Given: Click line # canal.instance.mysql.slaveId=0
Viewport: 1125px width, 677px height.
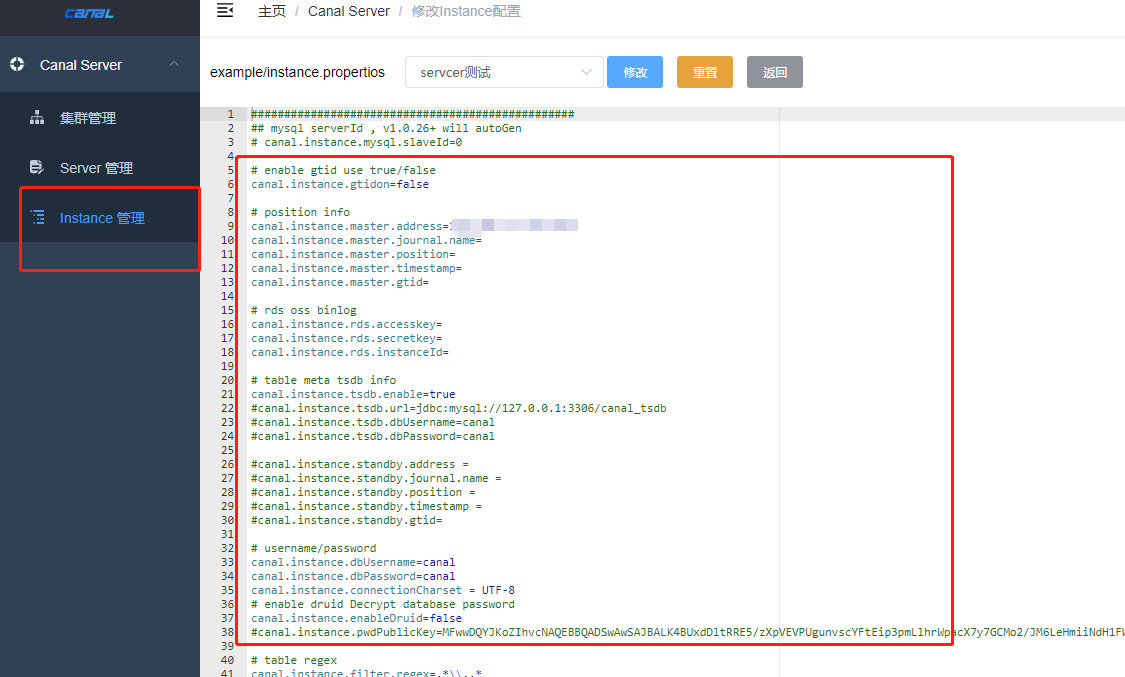Looking at the screenshot, I should pos(357,142).
